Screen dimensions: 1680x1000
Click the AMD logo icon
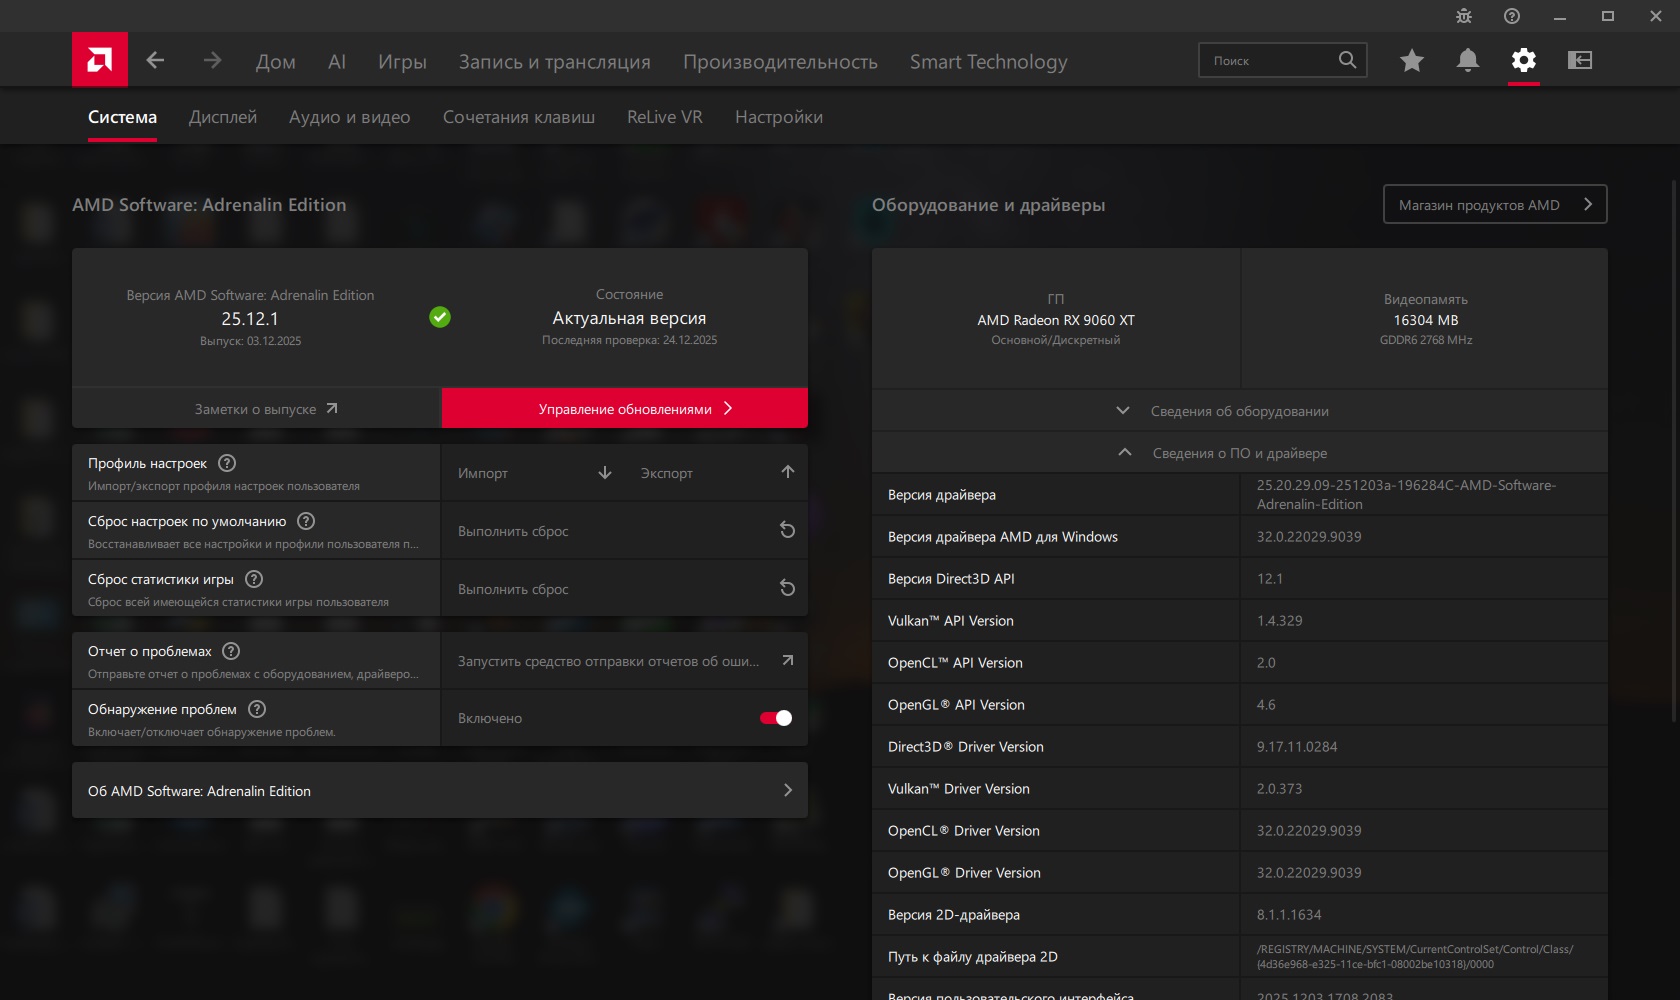(x=100, y=60)
